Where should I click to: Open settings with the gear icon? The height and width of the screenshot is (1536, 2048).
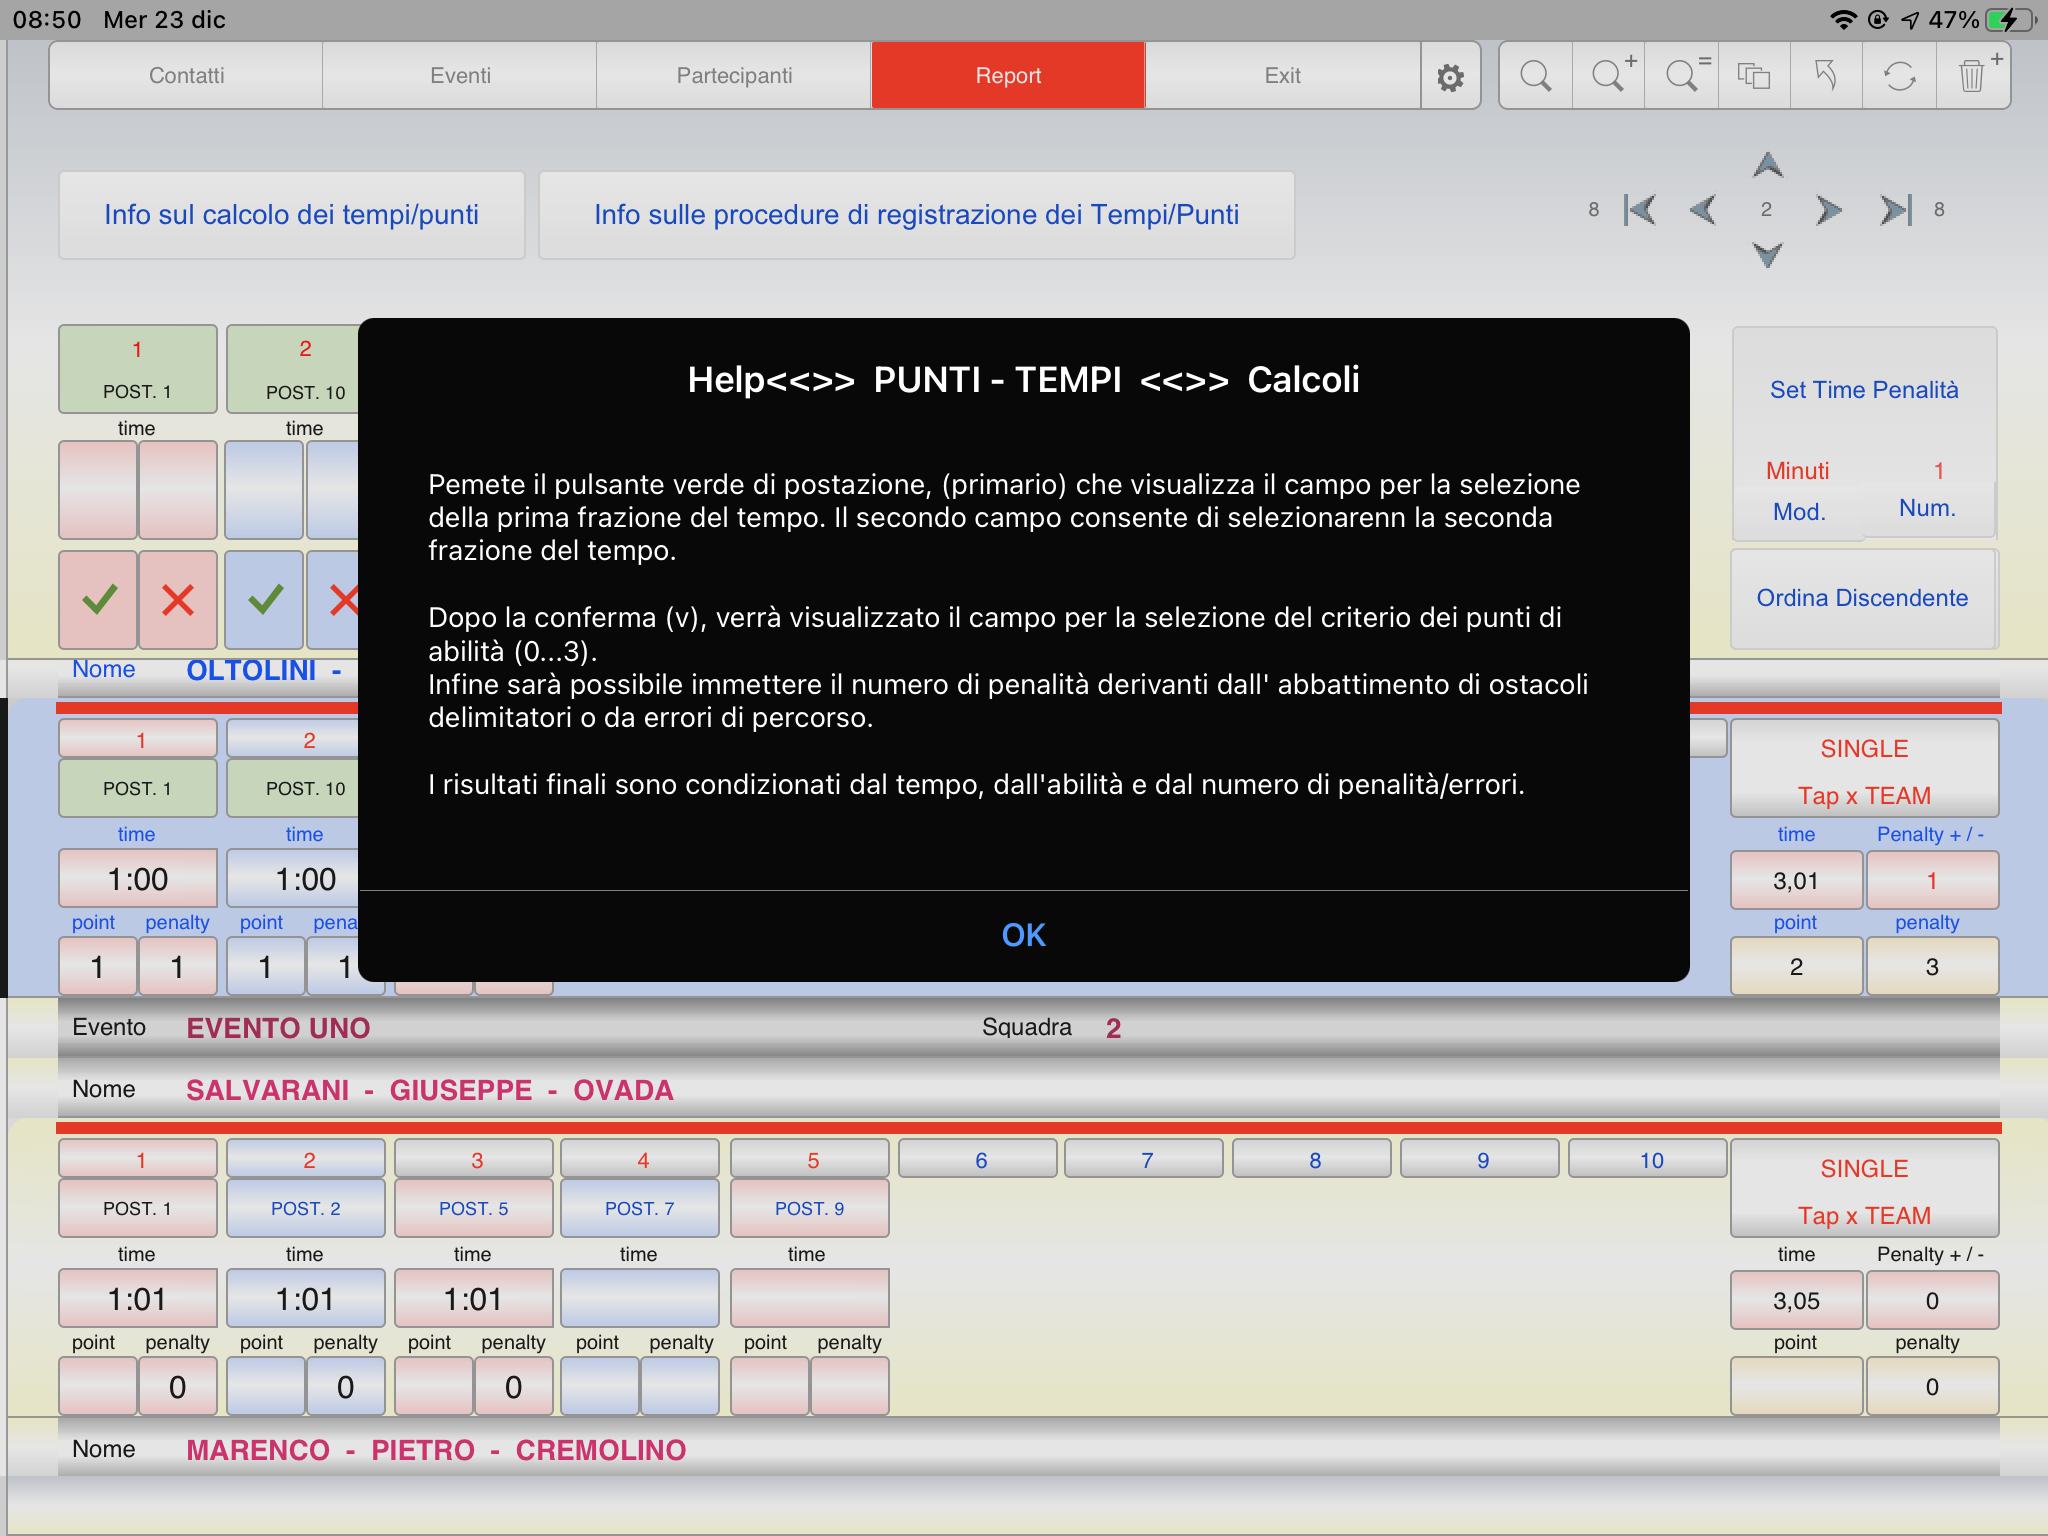point(1450,76)
